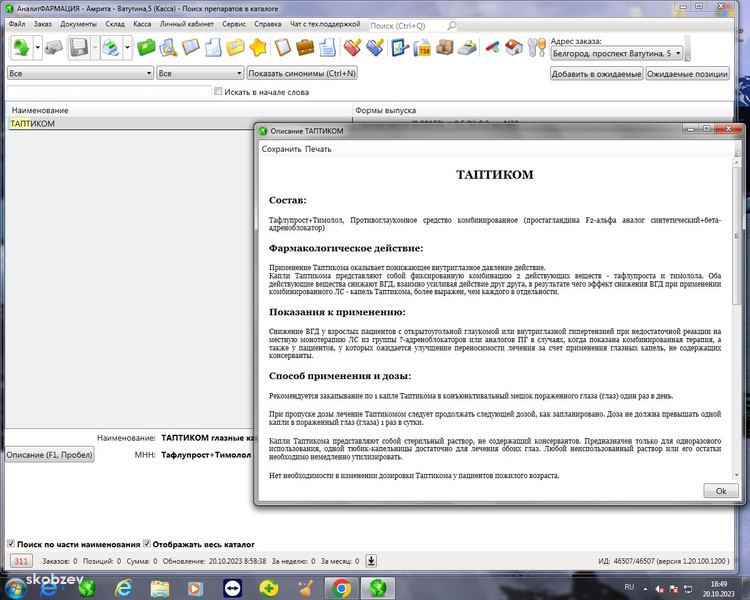Click the green update arrow toolbar icon
This screenshot has height=600, width=750.
(x=21, y=47)
